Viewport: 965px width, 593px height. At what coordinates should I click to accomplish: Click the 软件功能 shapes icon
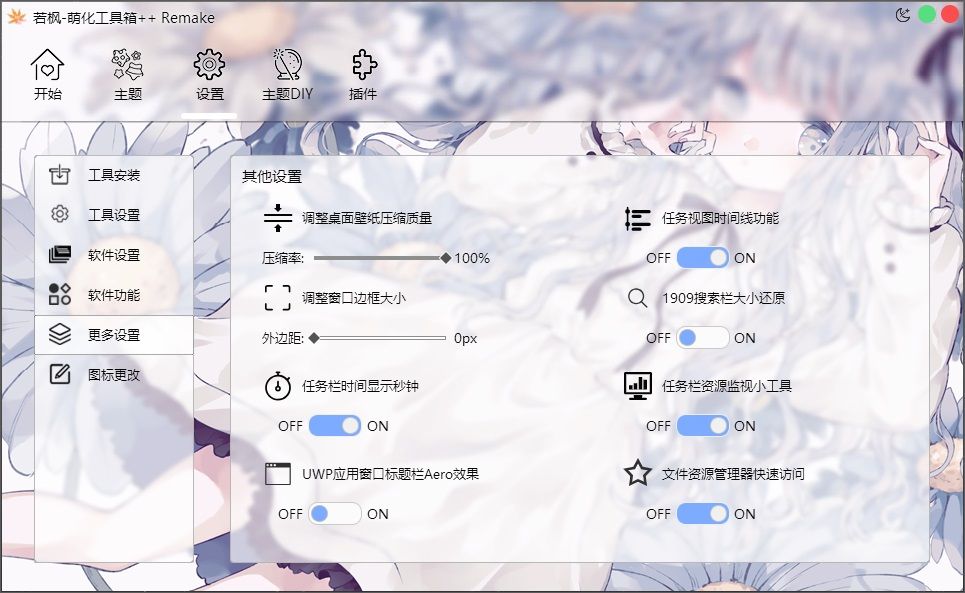pyautogui.click(x=60, y=294)
